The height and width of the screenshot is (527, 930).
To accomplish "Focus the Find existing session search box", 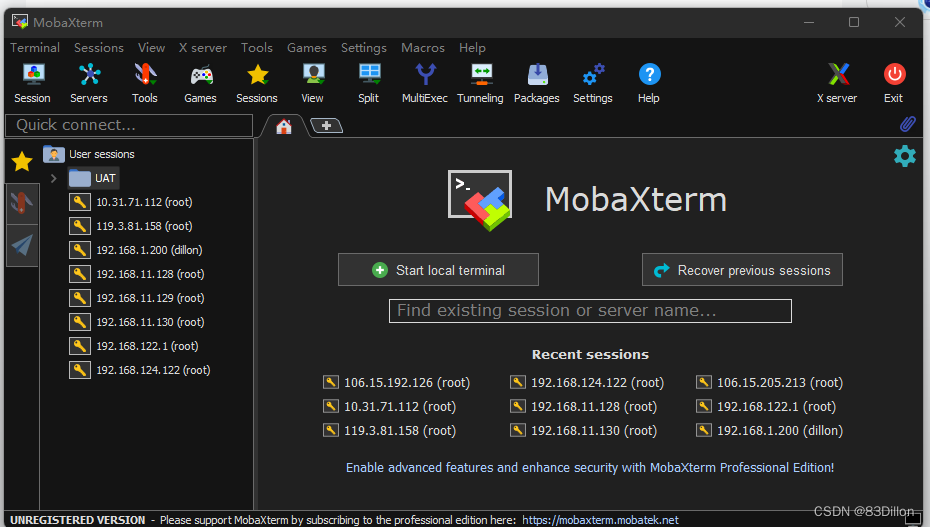I will [x=590, y=311].
